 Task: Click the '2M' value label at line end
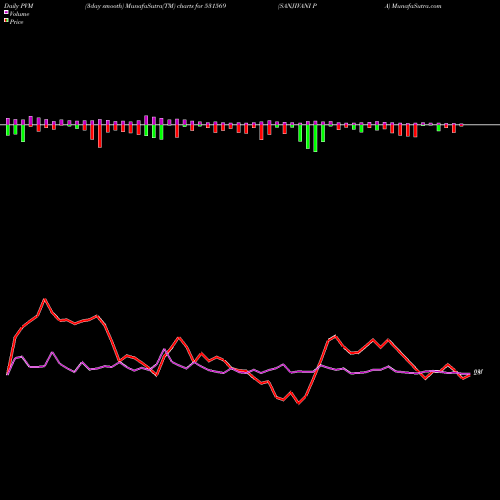coord(478,372)
